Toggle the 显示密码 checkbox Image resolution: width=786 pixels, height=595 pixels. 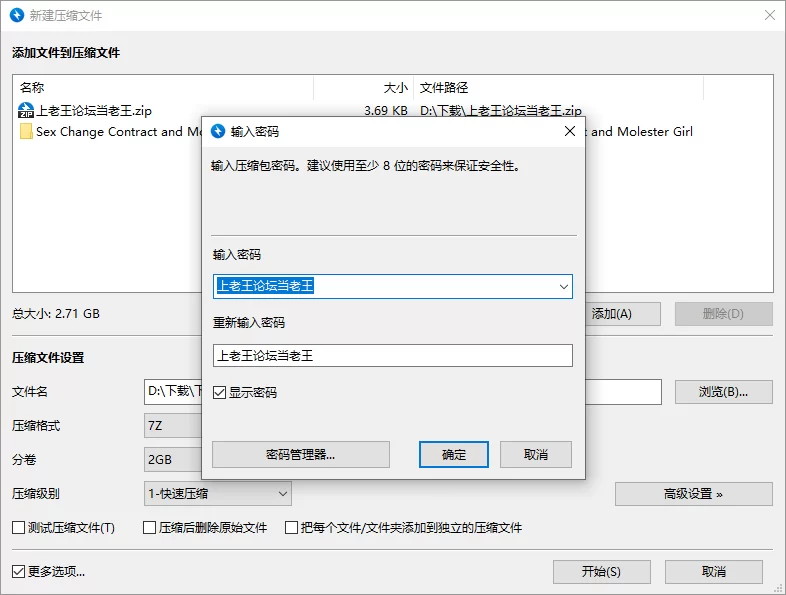(220, 392)
